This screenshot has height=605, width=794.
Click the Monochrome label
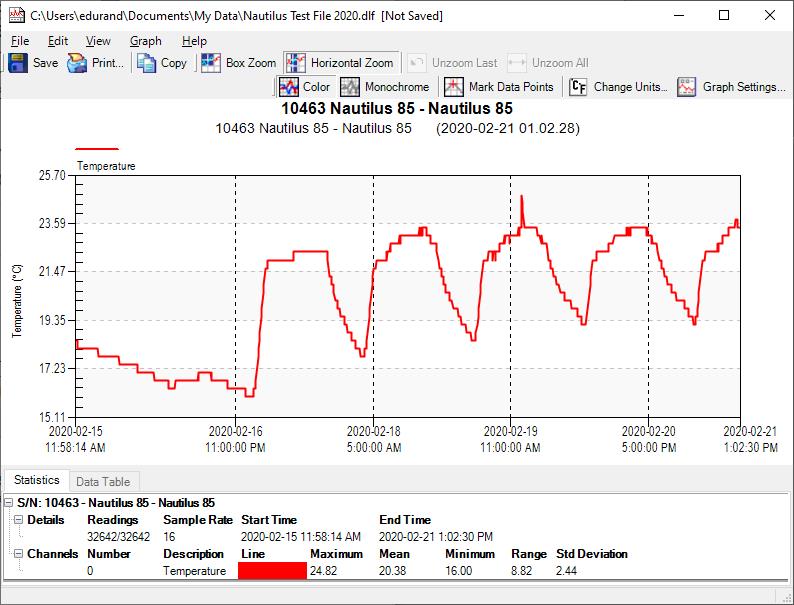pos(397,87)
